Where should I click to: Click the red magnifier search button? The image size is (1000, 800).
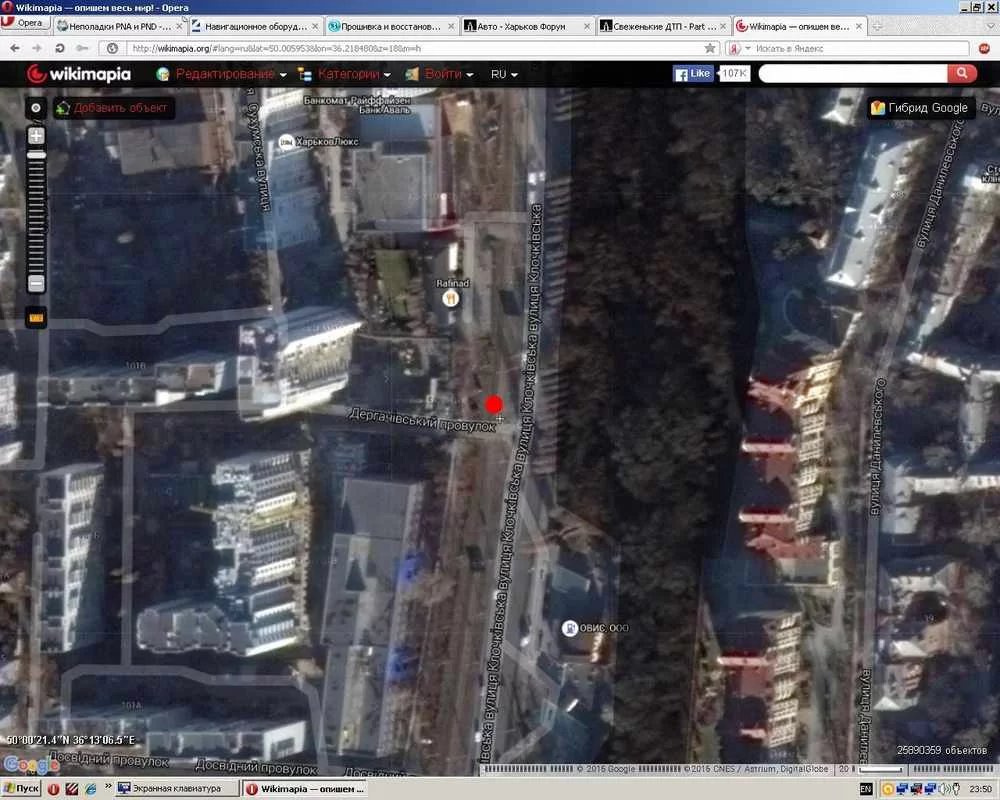tap(962, 74)
